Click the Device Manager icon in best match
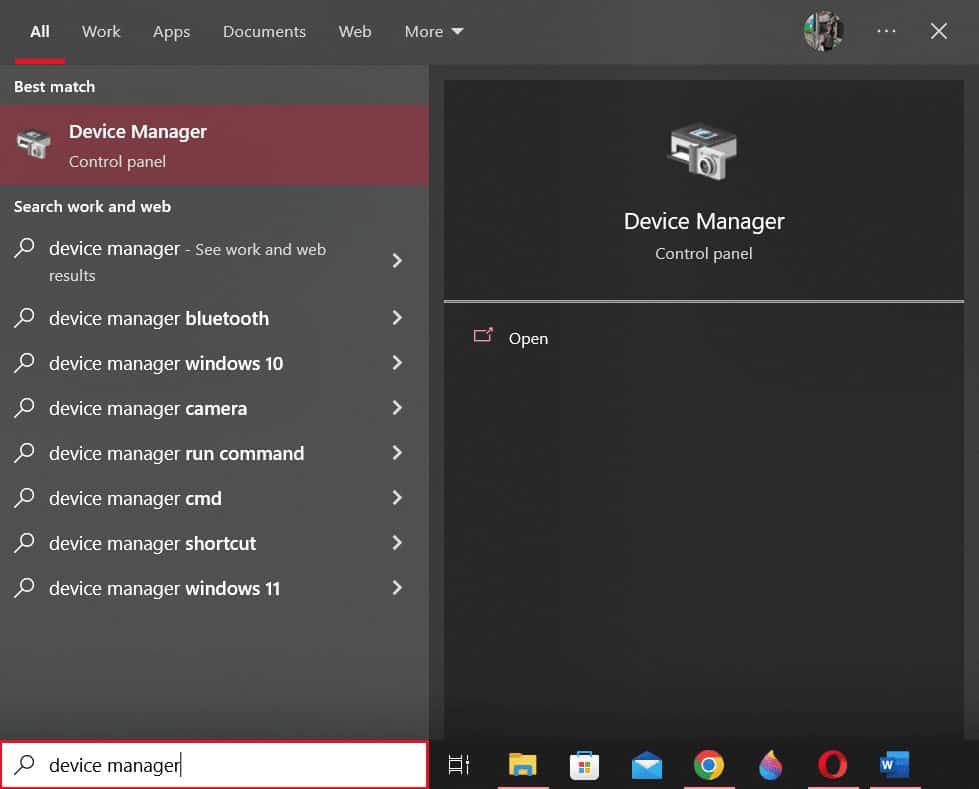This screenshot has height=789, width=979. (x=34, y=144)
